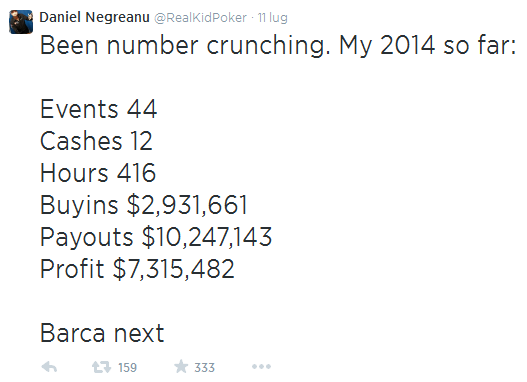Screen dimensions: 527x382
Task: Click the 'Been number' opening words
Action: click(119, 45)
